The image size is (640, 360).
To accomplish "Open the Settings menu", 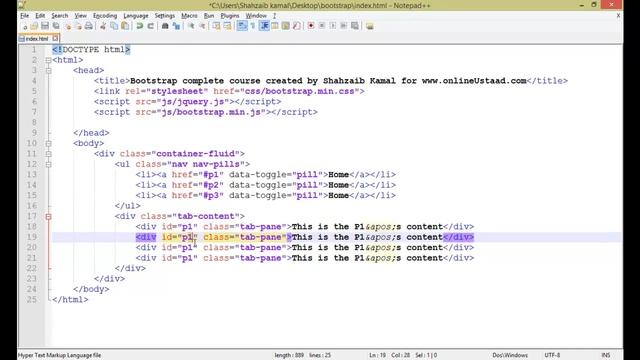I will point(164,16).
